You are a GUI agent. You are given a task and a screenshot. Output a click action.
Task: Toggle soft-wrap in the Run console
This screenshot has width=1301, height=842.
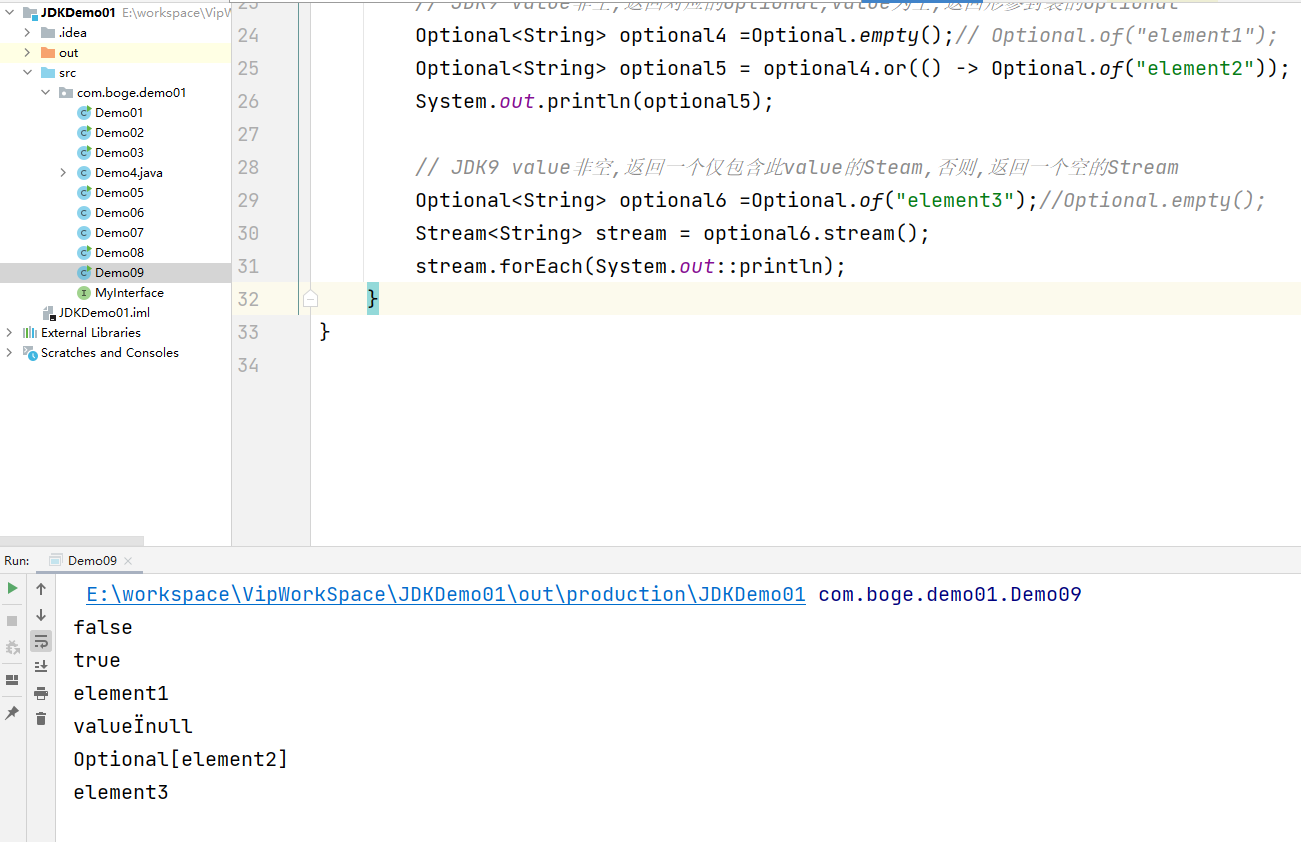click(x=41, y=641)
